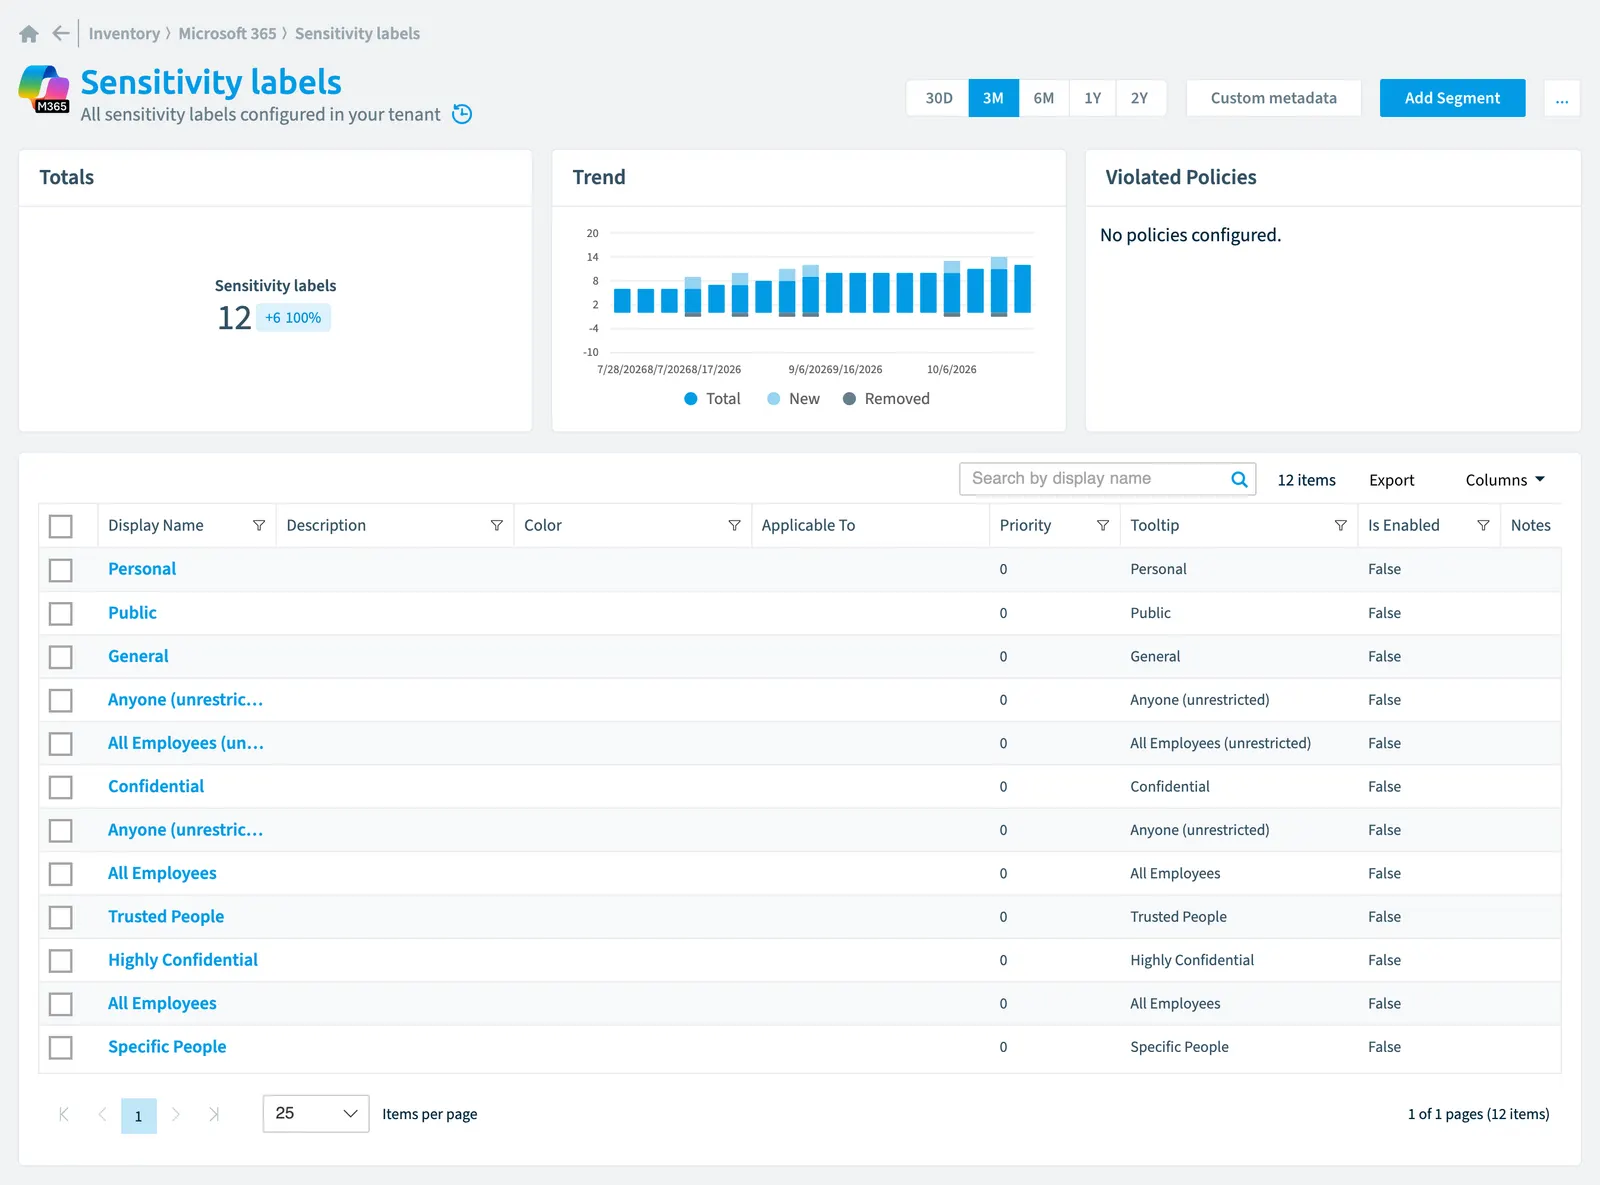Click the last bar in the Trend chart
Image resolution: width=1600 pixels, height=1185 pixels.
[x=1022, y=289]
